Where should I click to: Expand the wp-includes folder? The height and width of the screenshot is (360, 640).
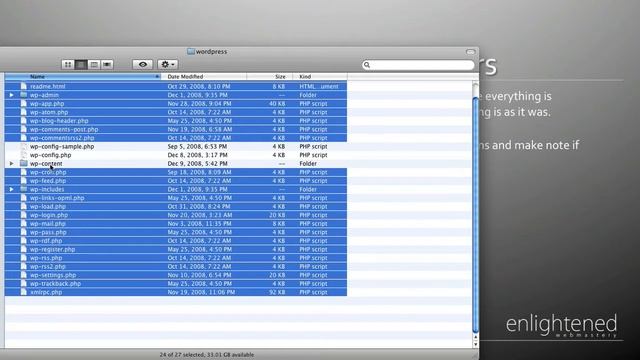[x=11, y=189]
